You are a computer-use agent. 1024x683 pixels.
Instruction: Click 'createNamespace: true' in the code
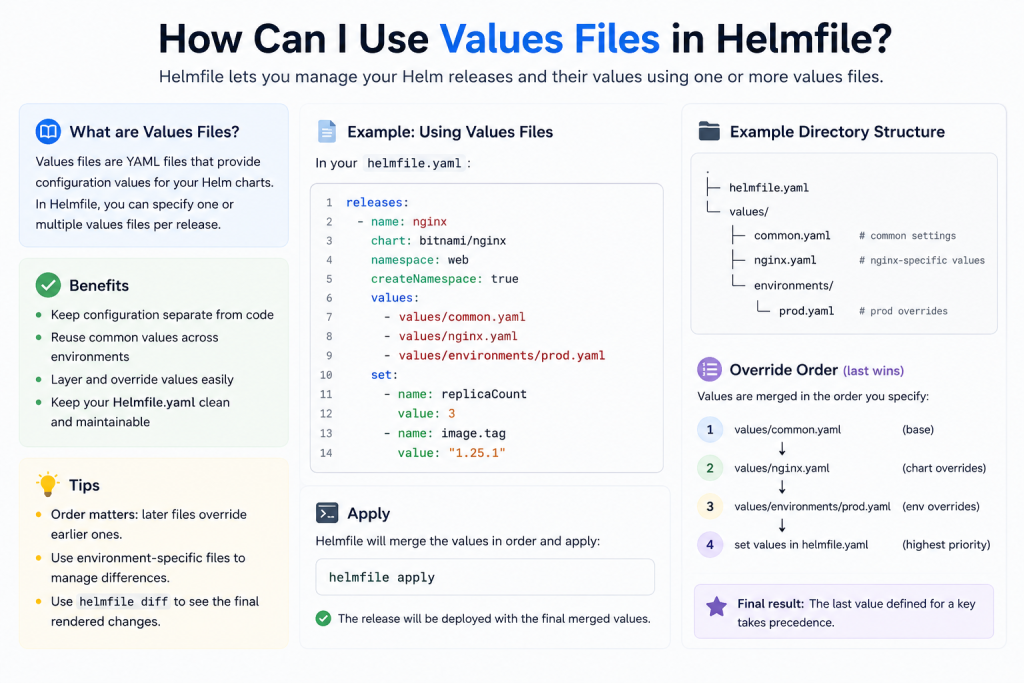pyautogui.click(x=445, y=279)
